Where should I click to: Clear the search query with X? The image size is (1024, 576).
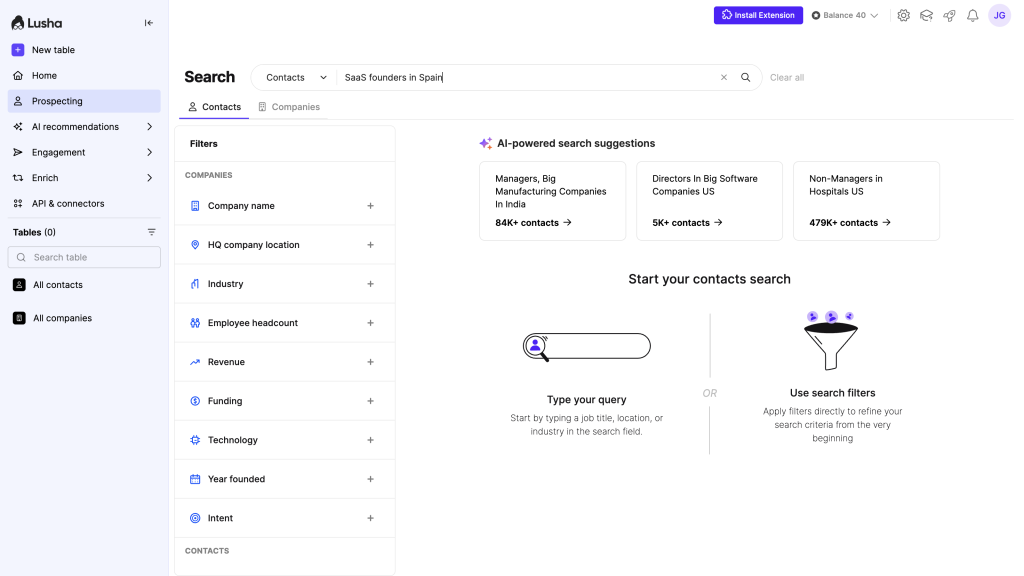[x=724, y=77]
